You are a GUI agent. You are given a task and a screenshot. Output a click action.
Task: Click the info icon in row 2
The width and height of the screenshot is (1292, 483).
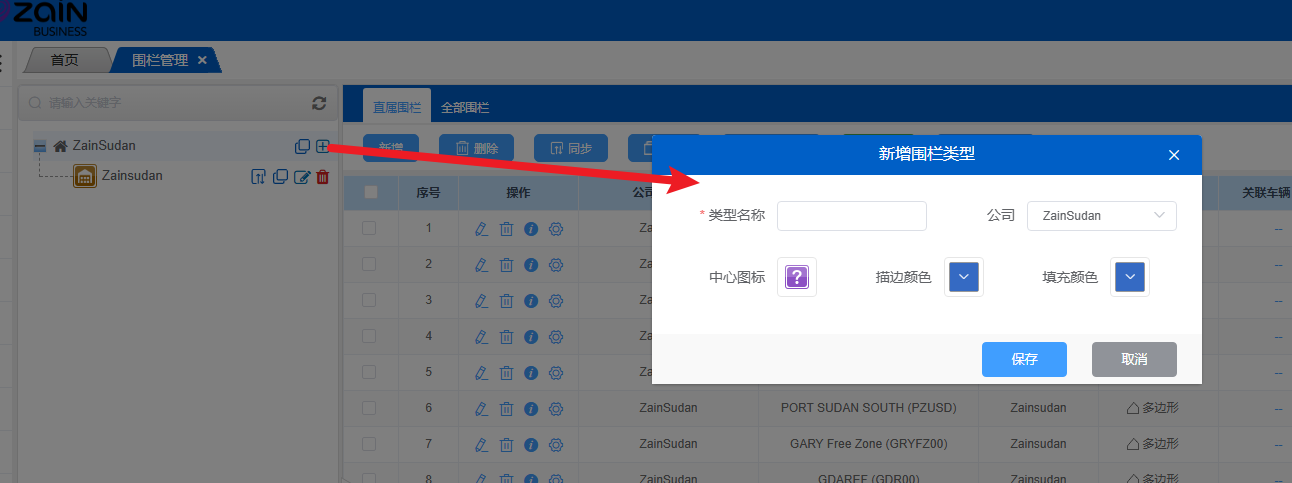531,264
